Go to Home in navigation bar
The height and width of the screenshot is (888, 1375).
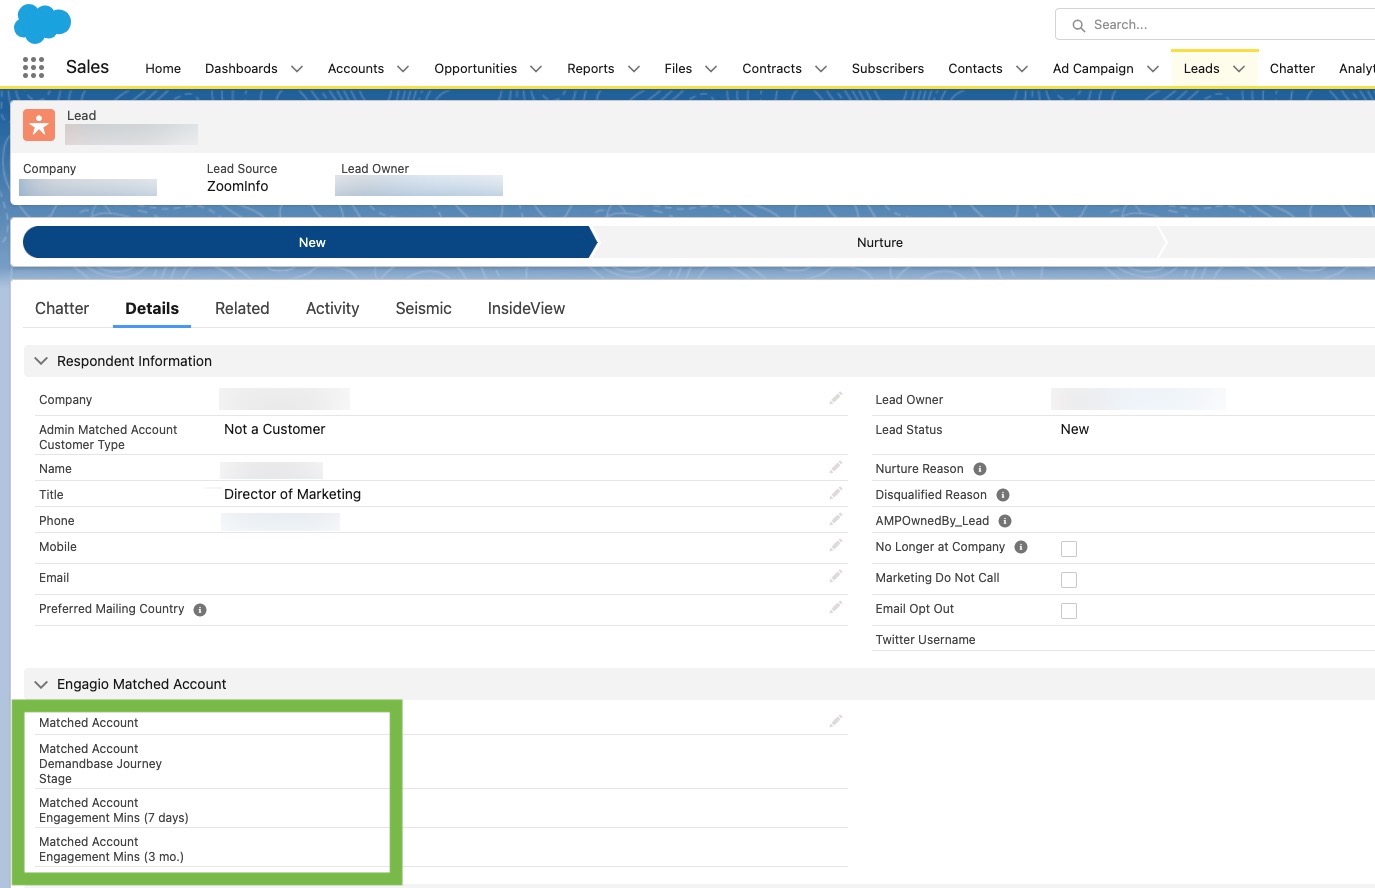(x=163, y=69)
